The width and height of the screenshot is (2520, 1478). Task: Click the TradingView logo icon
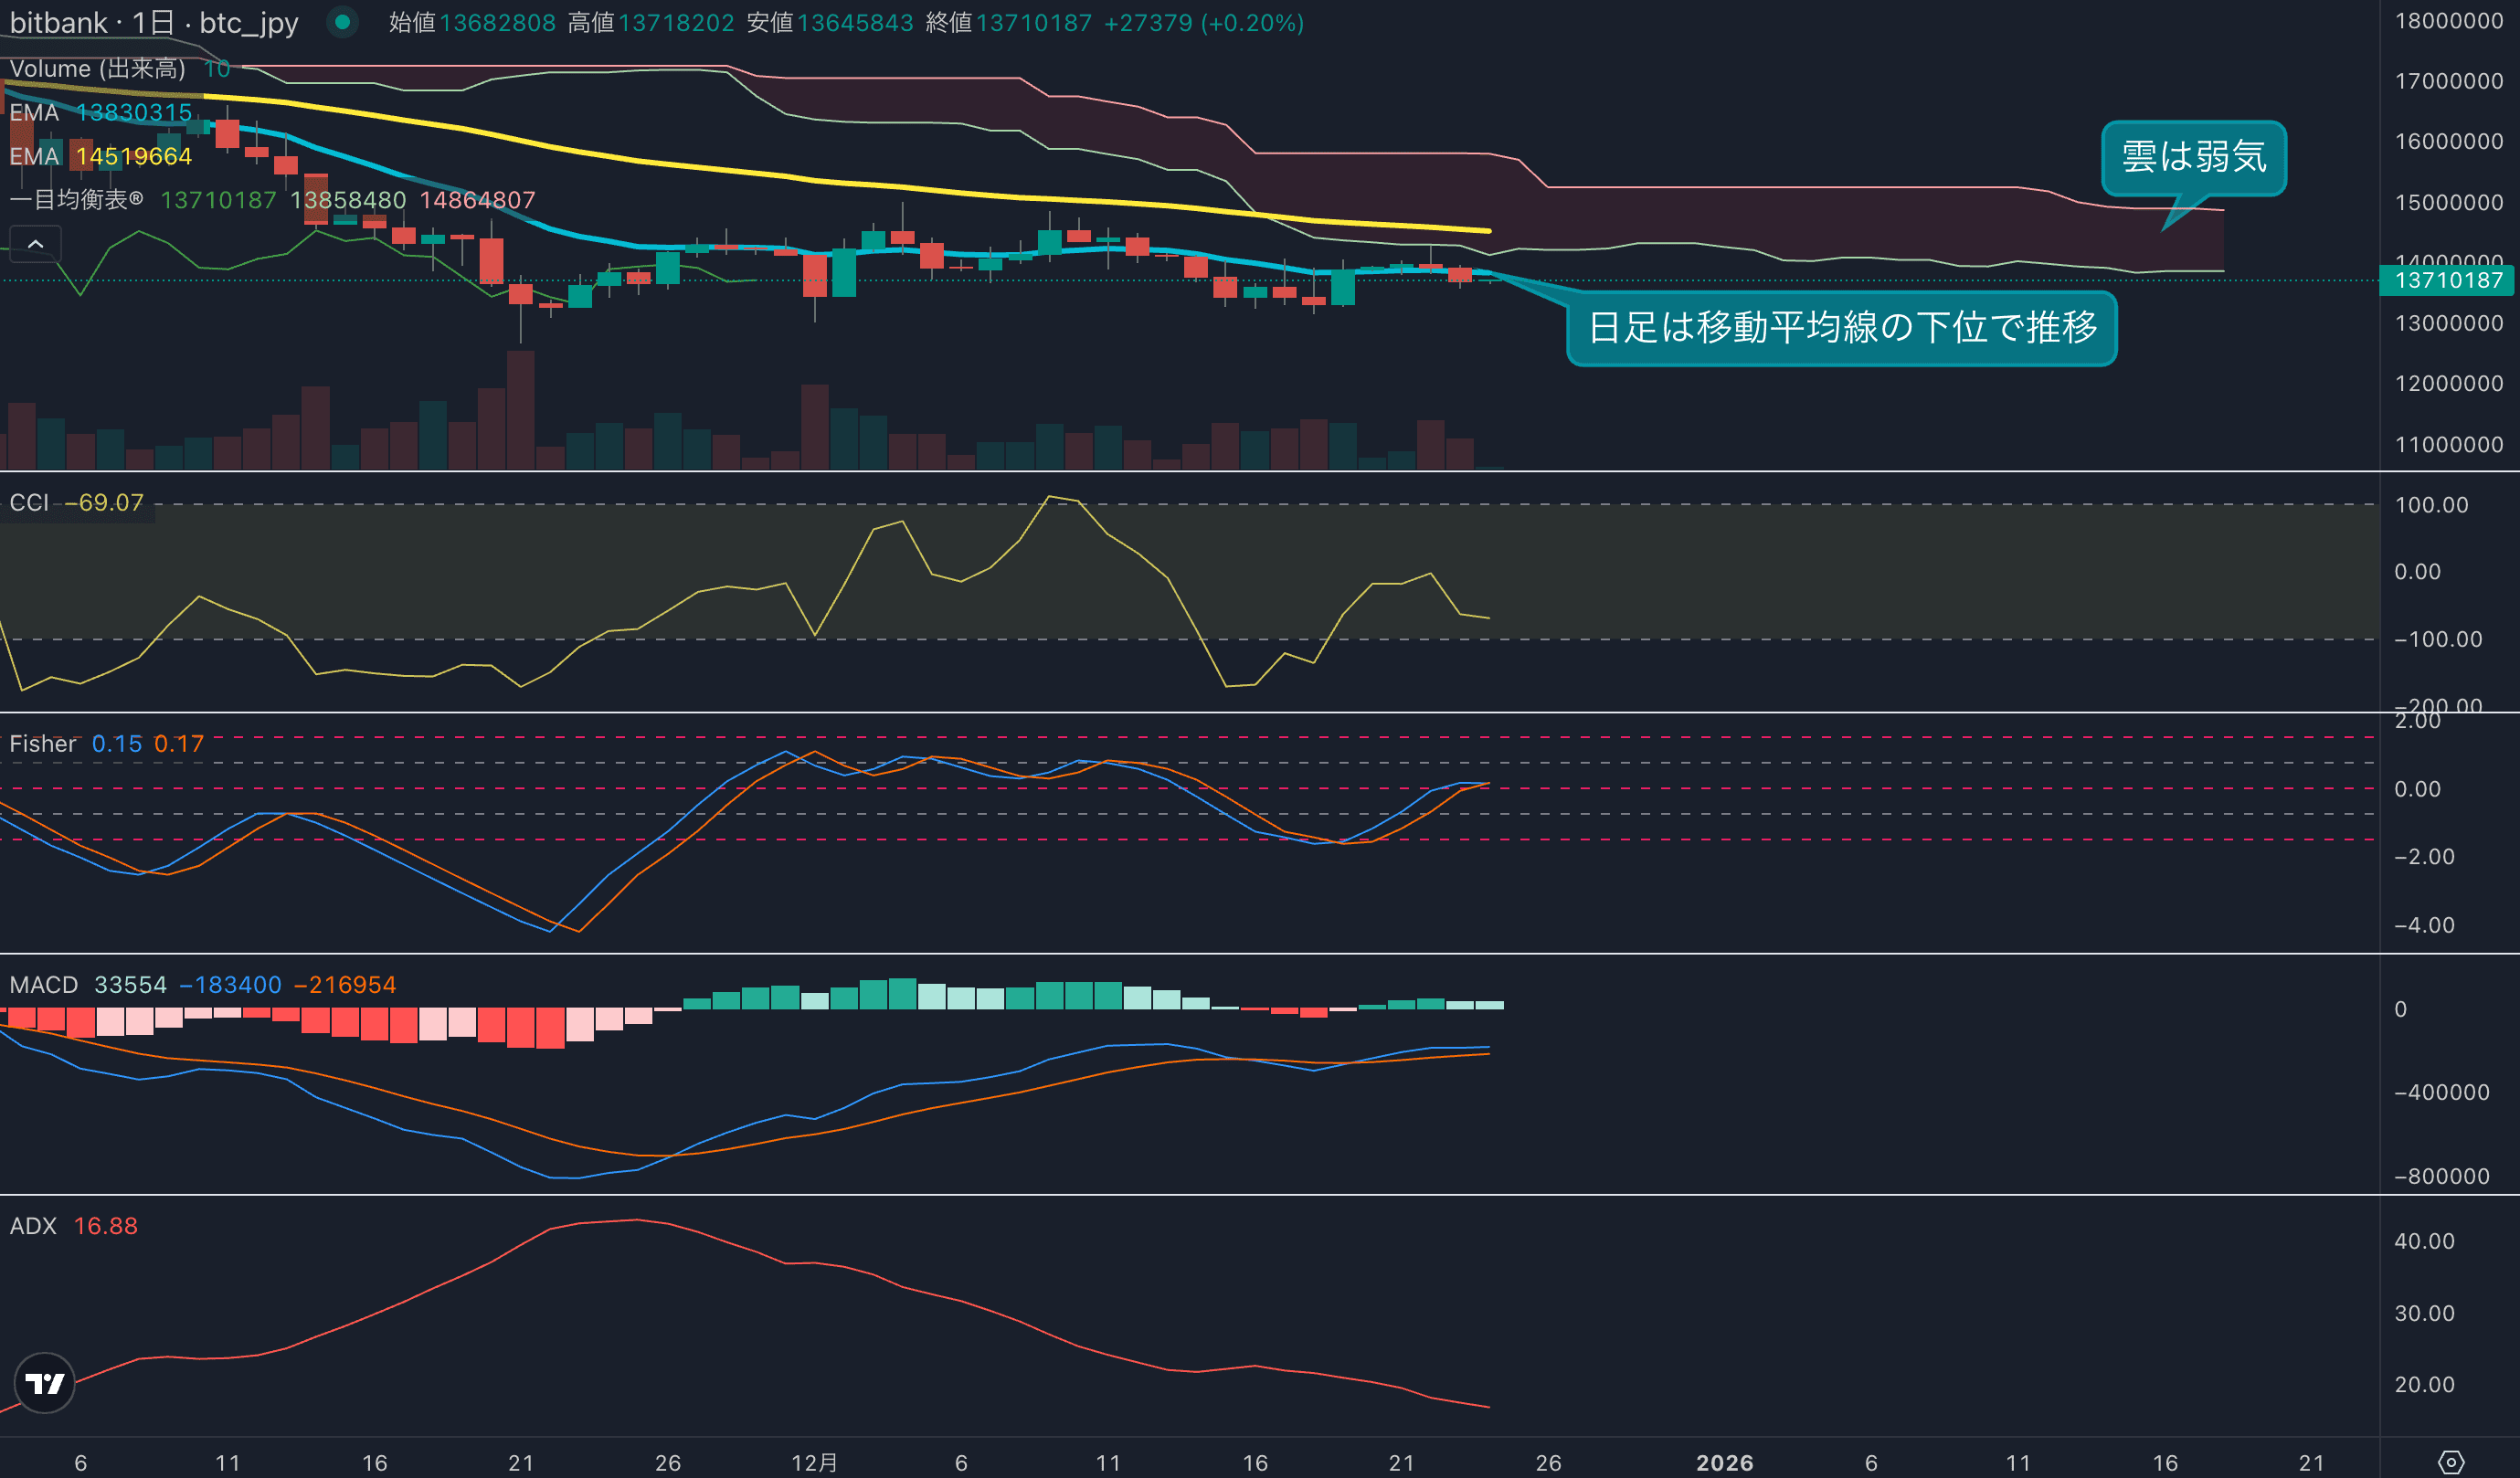(x=45, y=1383)
